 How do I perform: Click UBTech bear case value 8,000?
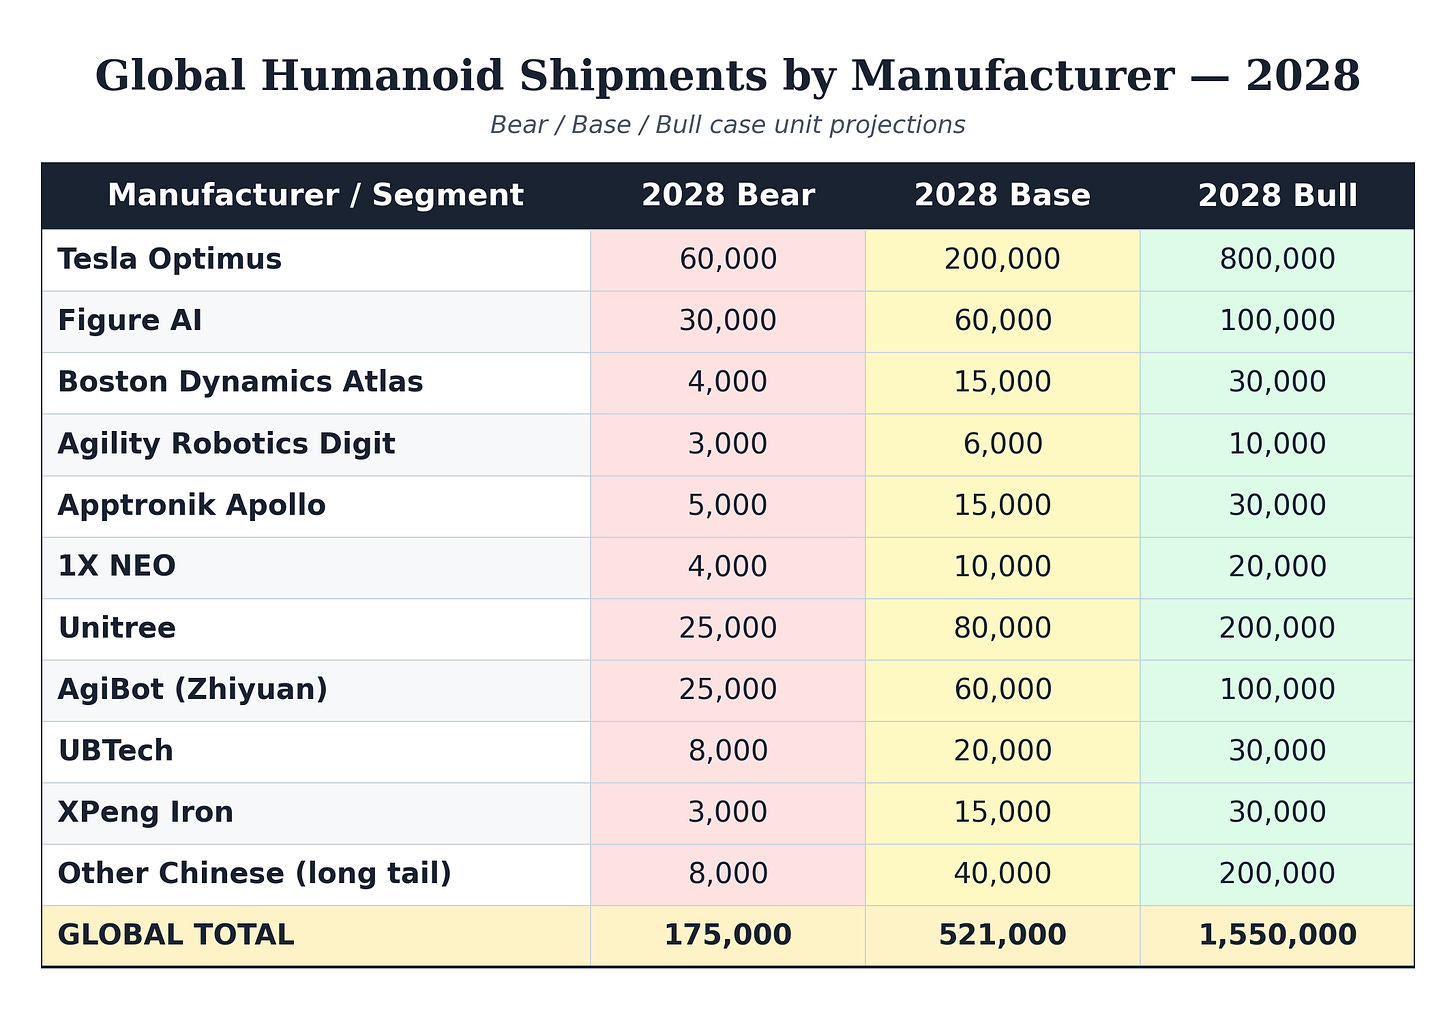728,751
